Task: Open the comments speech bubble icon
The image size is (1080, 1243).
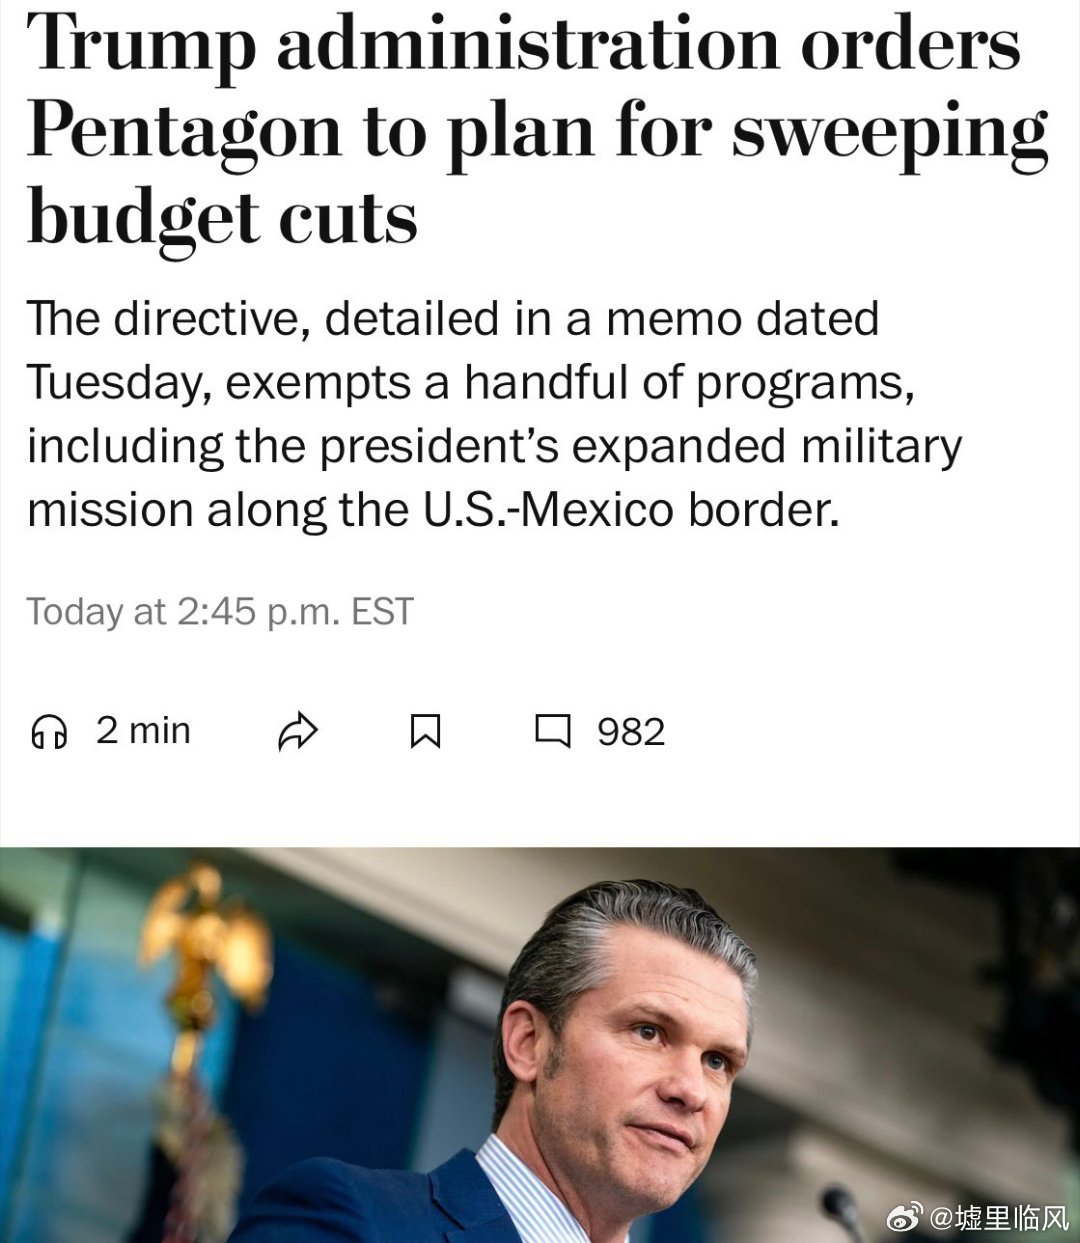Action: coord(552,731)
